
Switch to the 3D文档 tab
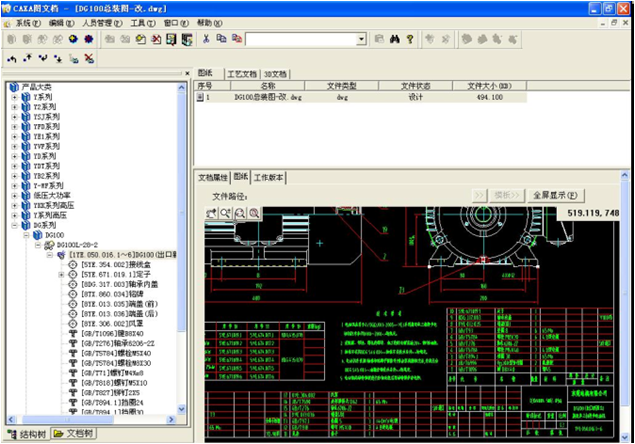pyautogui.click(x=275, y=74)
